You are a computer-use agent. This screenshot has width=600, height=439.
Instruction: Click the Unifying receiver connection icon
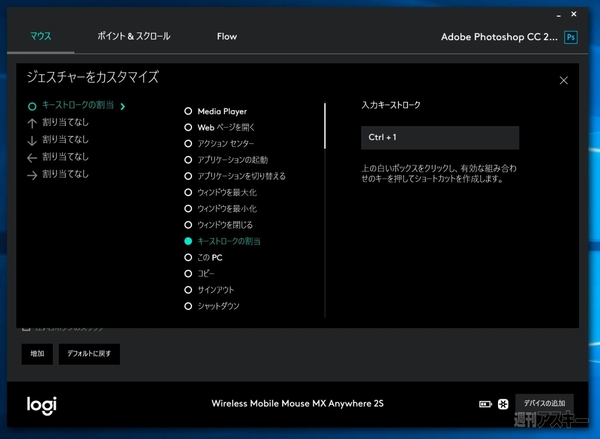pyautogui.click(x=503, y=404)
